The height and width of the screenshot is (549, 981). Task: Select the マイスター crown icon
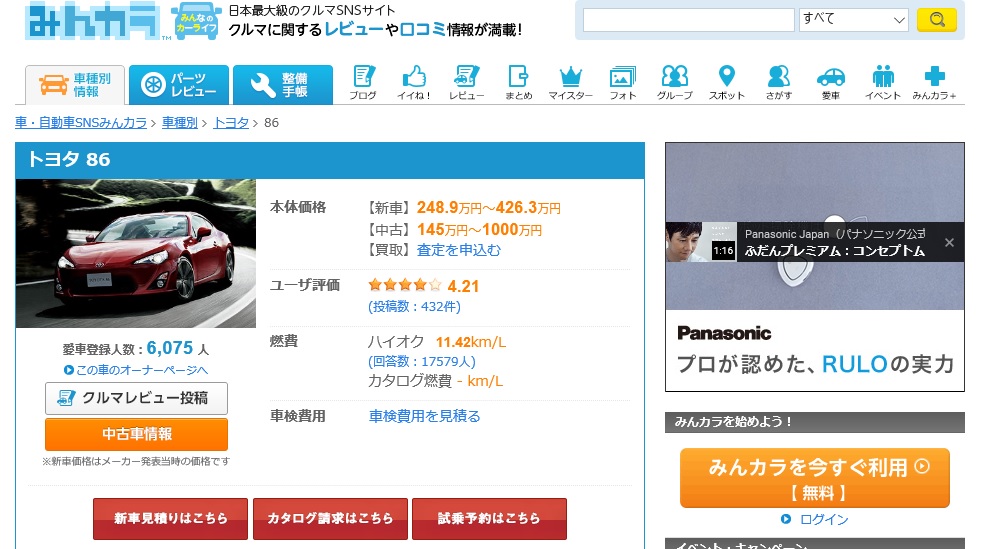pos(570,82)
